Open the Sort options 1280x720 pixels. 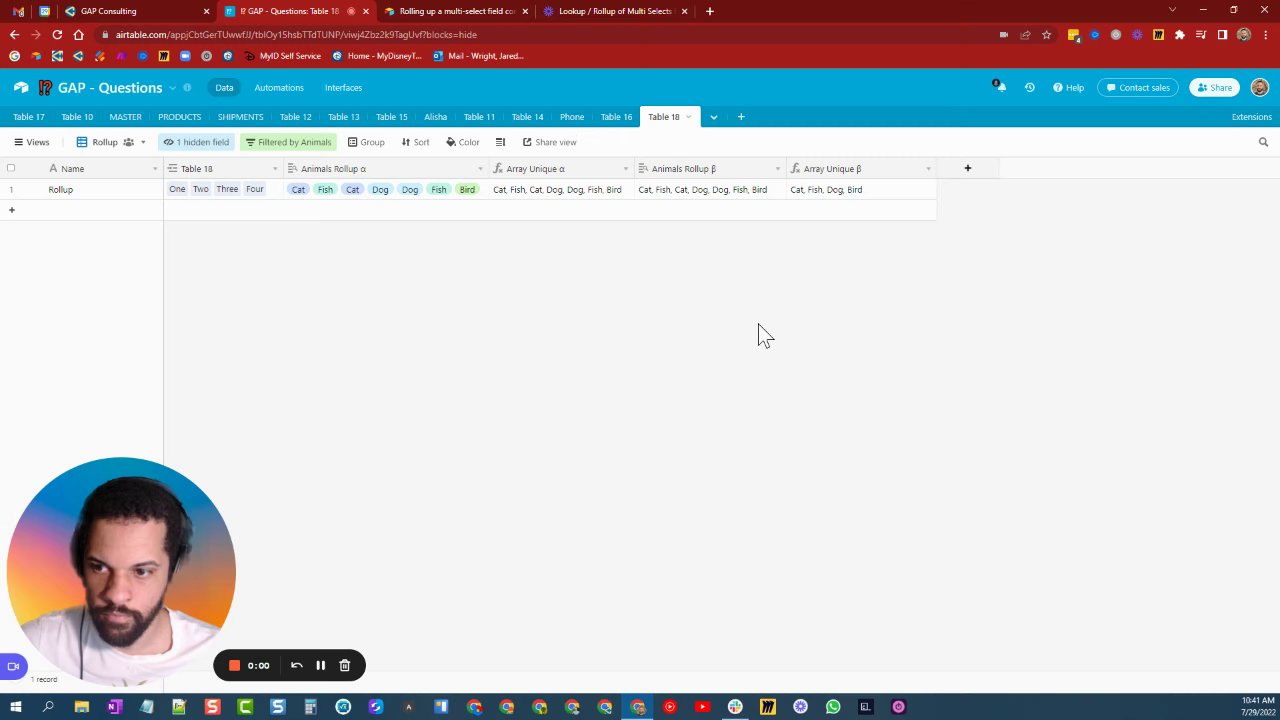point(415,142)
